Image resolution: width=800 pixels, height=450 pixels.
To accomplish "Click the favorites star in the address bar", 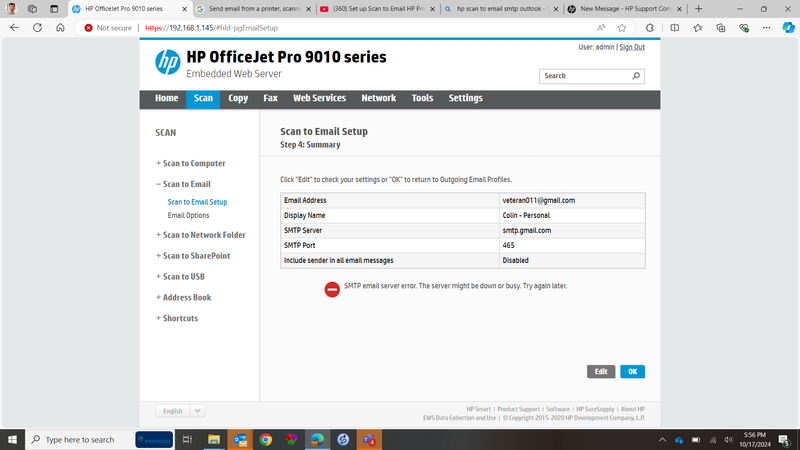I will [623, 28].
